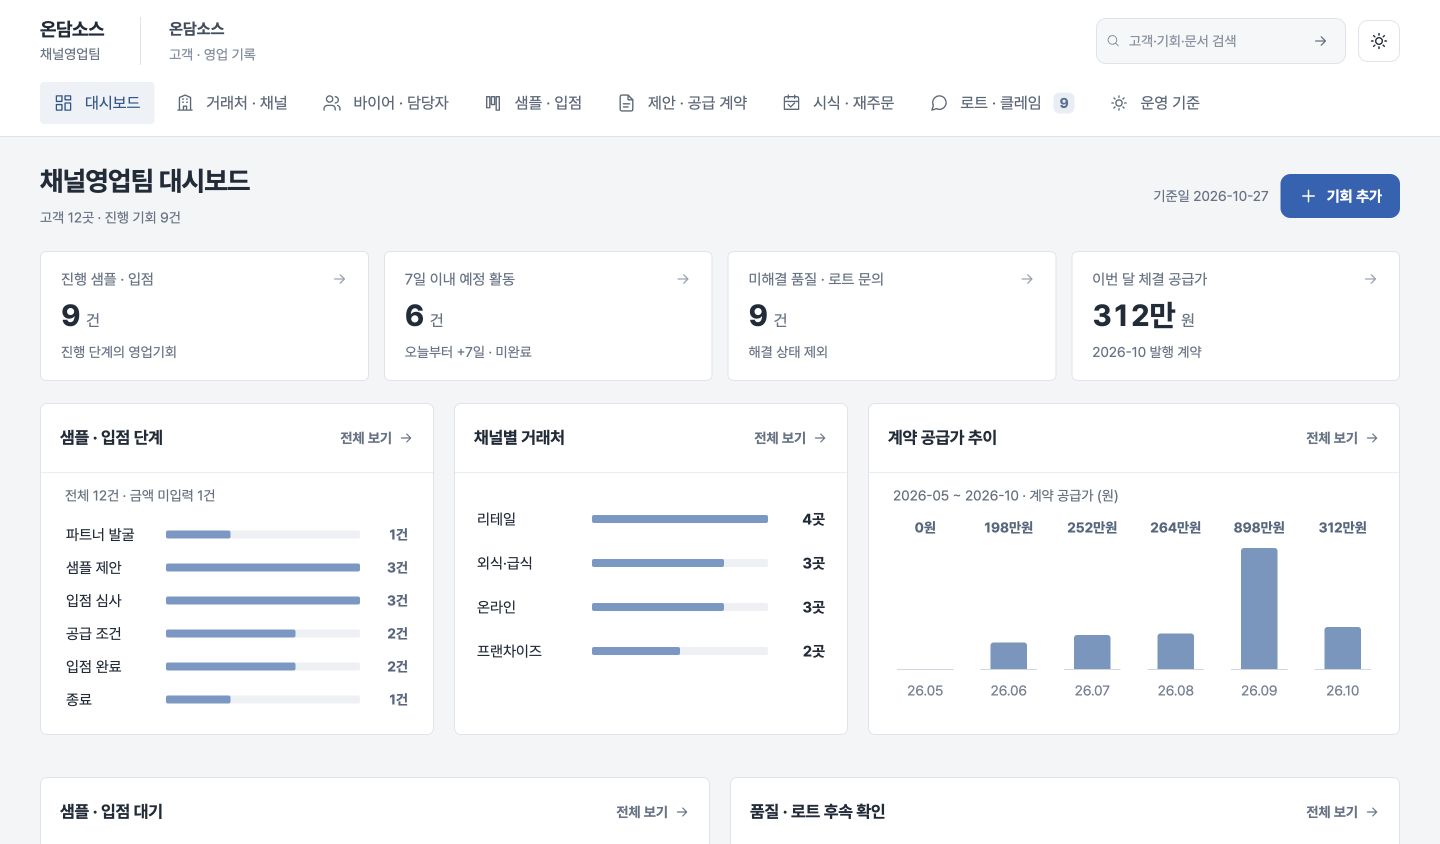Click the 입점 완료 stage bar
The height and width of the screenshot is (844, 1440).
coord(263,667)
